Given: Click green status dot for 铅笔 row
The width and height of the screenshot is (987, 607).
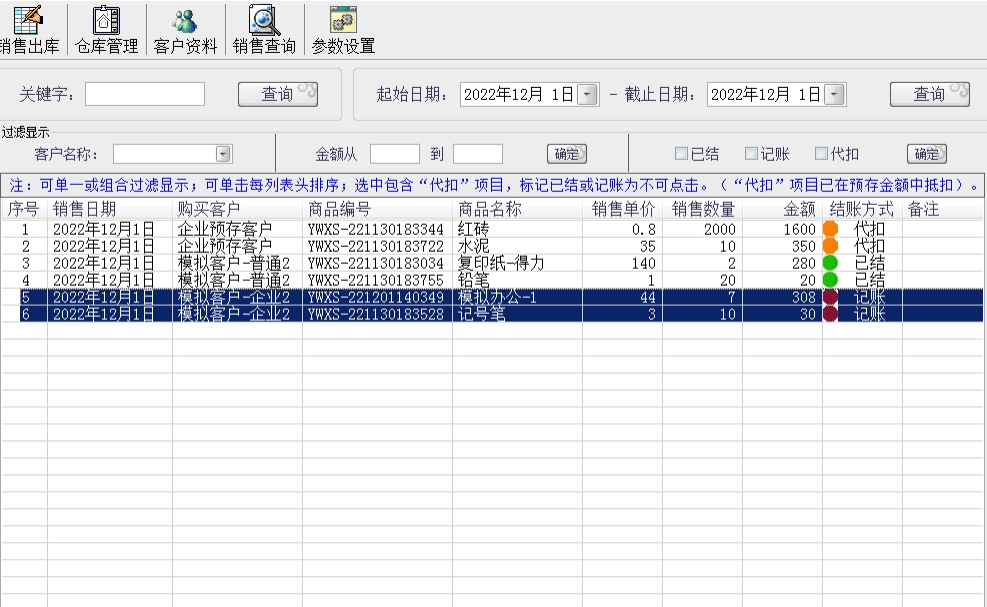Looking at the screenshot, I should (x=830, y=280).
